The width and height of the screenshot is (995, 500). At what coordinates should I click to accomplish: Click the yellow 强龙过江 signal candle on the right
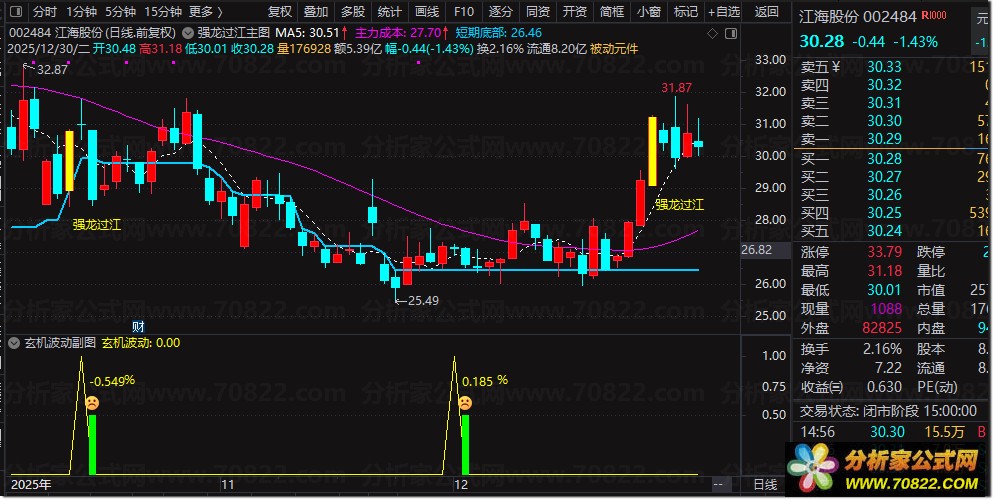pyautogui.click(x=652, y=151)
